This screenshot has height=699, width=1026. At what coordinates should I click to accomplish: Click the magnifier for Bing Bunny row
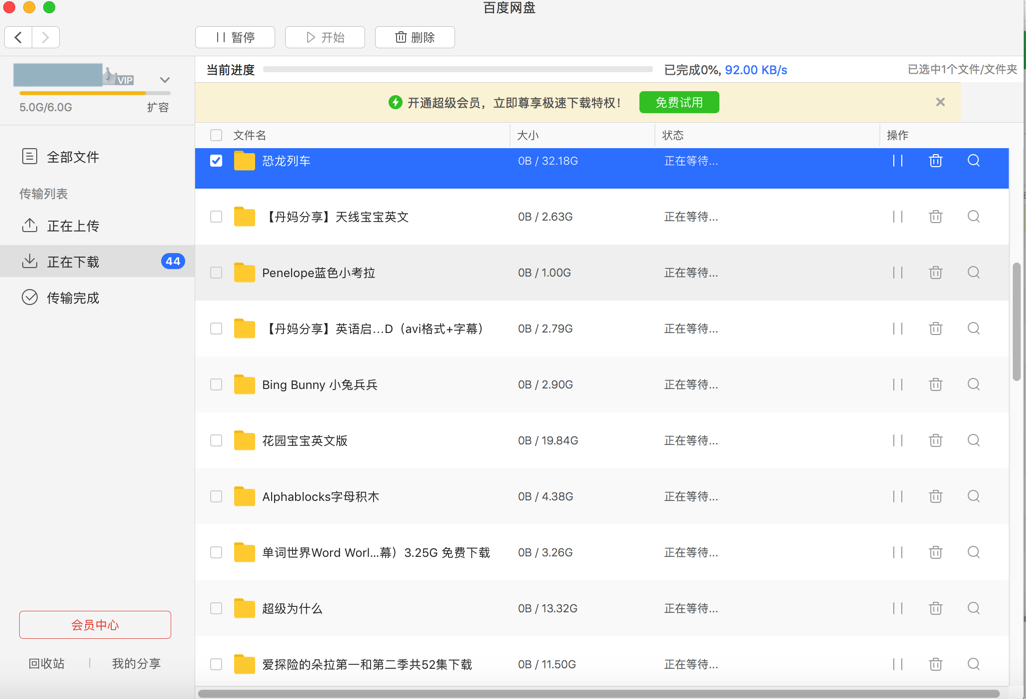click(974, 384)
